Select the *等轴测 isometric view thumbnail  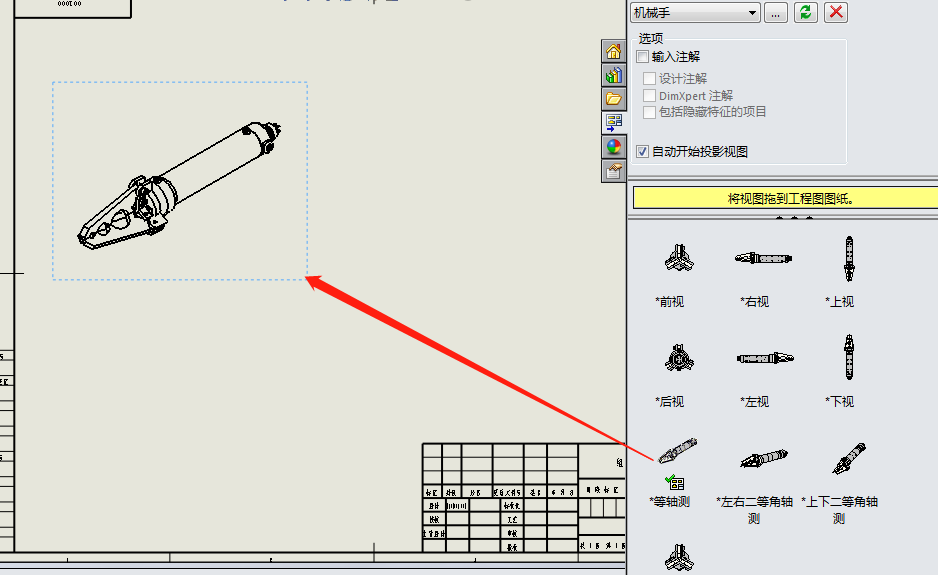point(677,451)
